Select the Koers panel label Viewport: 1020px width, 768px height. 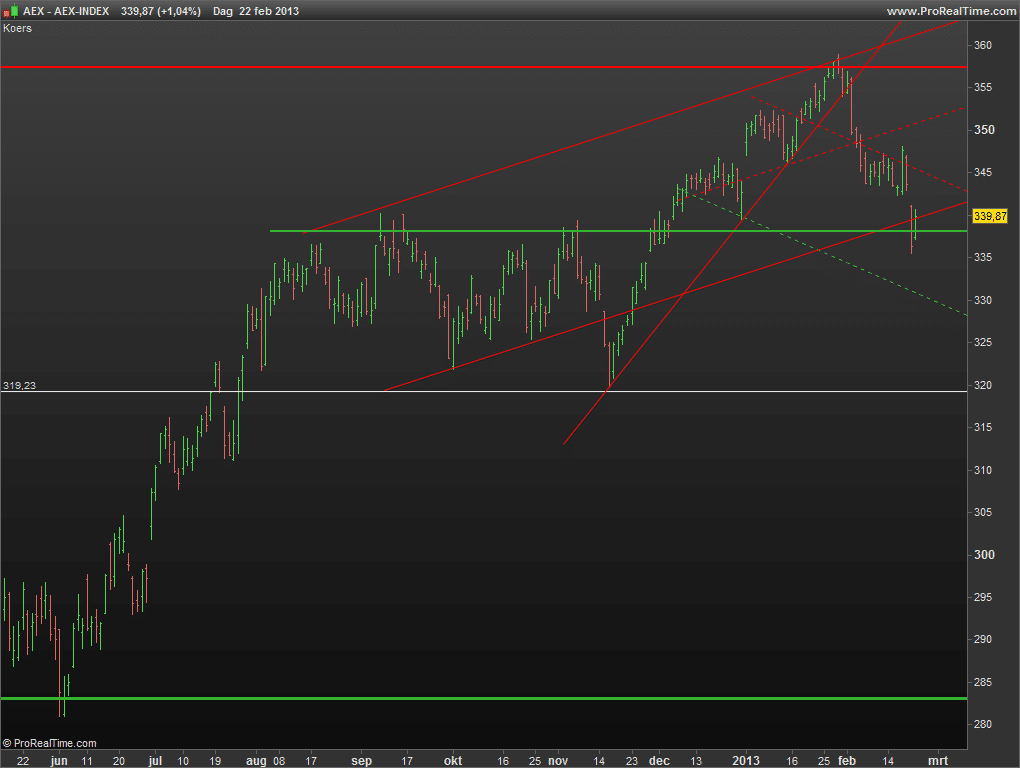tap(17, 28)
